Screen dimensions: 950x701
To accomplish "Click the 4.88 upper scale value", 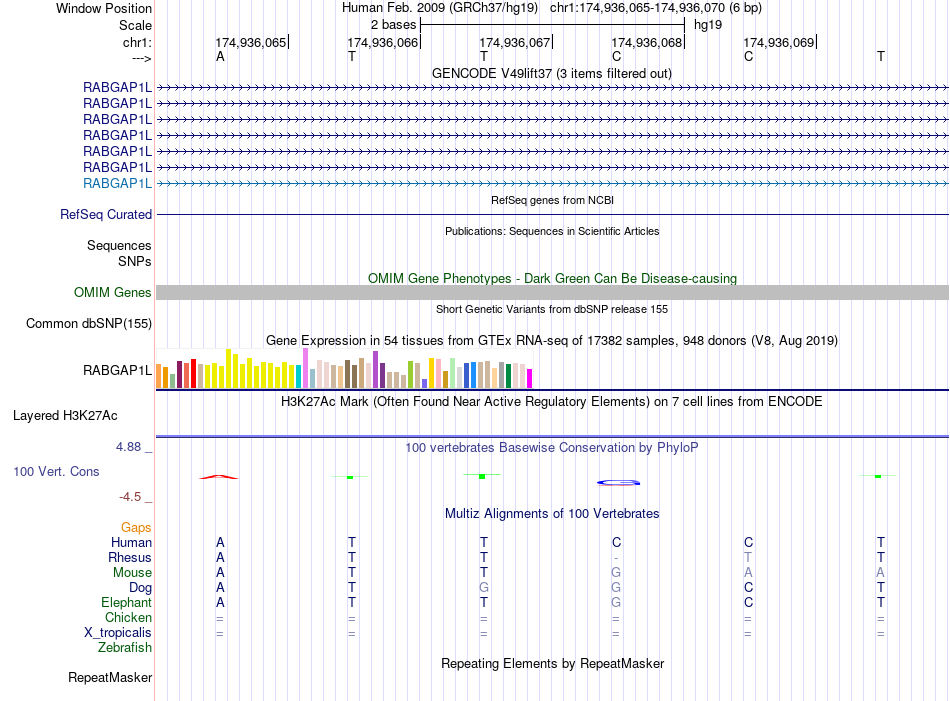I will [x=128, y=447].
